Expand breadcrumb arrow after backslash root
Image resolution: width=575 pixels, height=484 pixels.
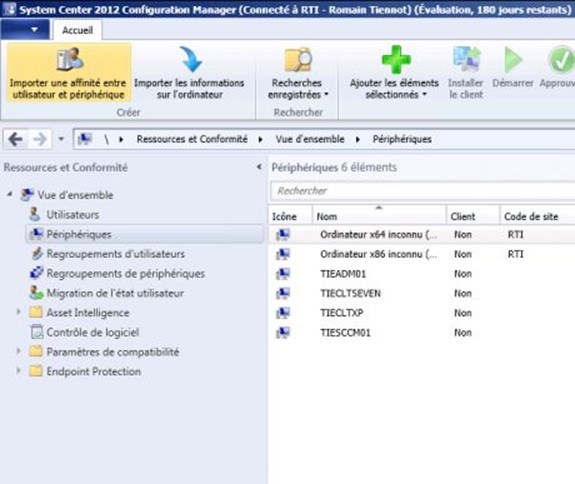click(121, 139)
